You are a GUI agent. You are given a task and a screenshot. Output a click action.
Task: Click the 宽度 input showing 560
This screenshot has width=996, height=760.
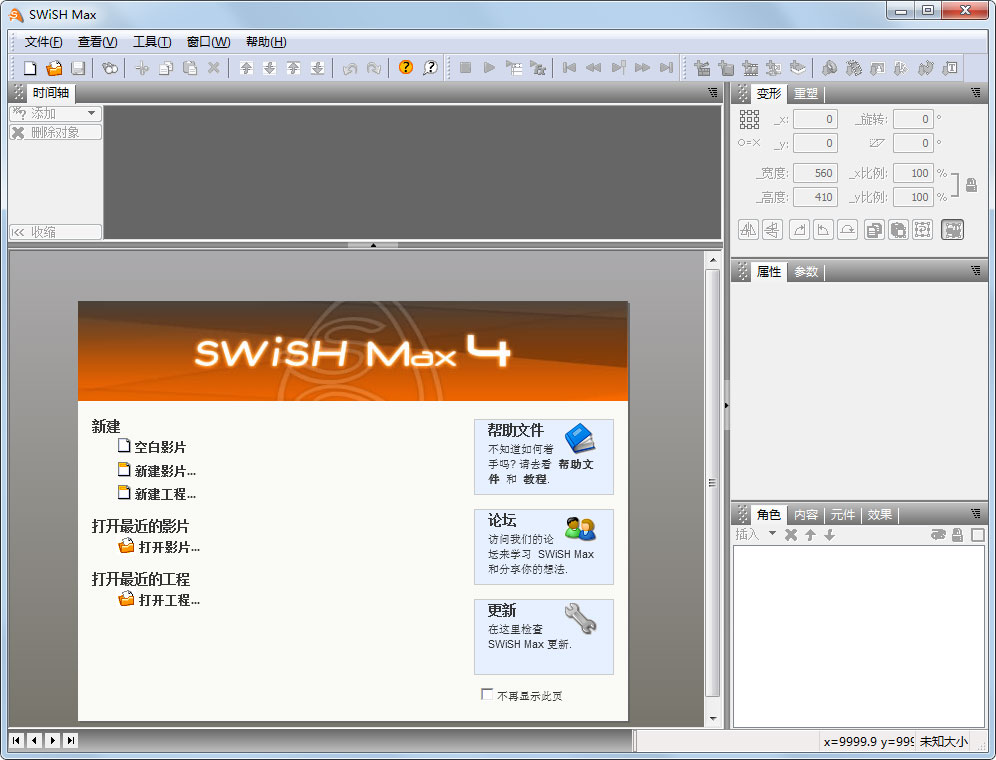(815, 172)
